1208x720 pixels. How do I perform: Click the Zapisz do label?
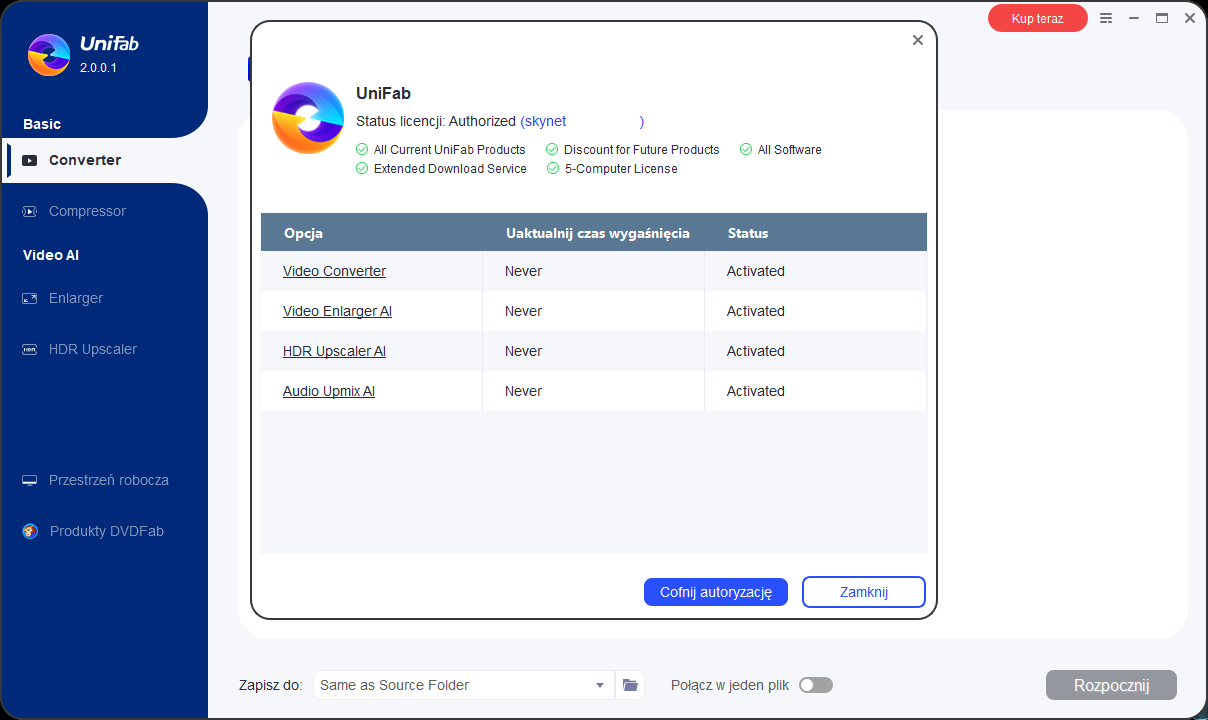pyautogui.click(x=270, y=685)
